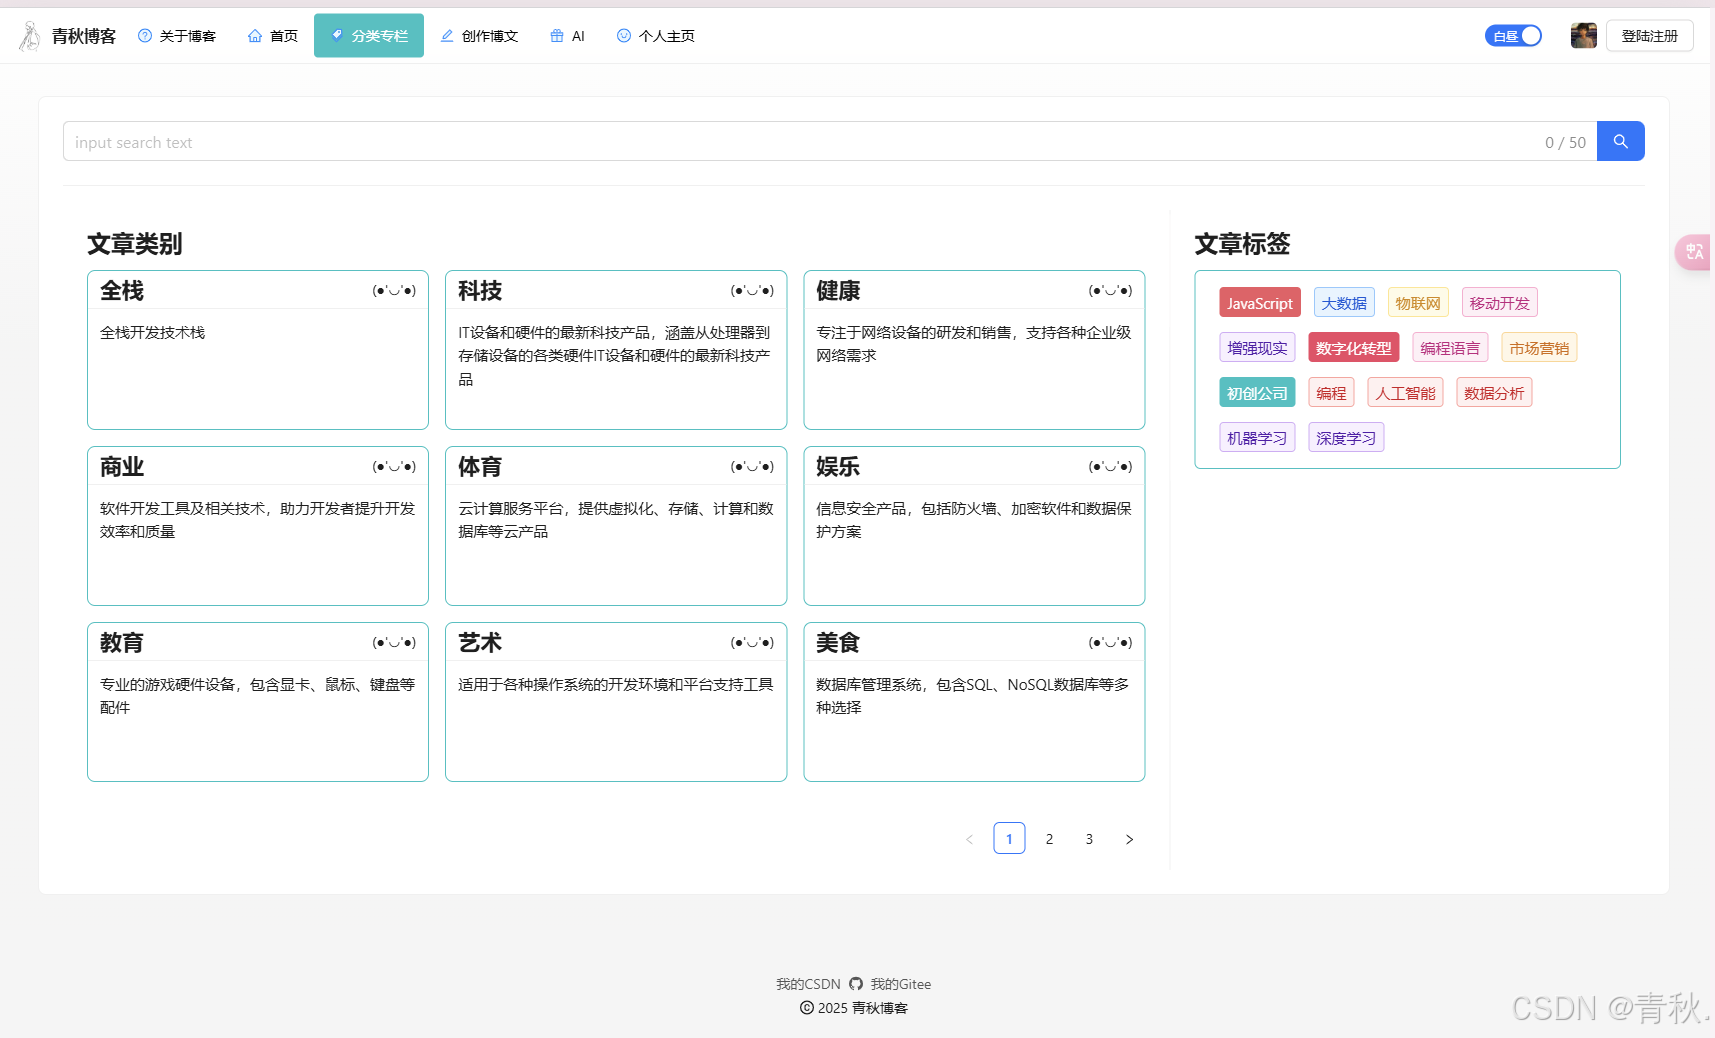
Task: Go to previous page with left chevron
Action: tap(969, 839)
